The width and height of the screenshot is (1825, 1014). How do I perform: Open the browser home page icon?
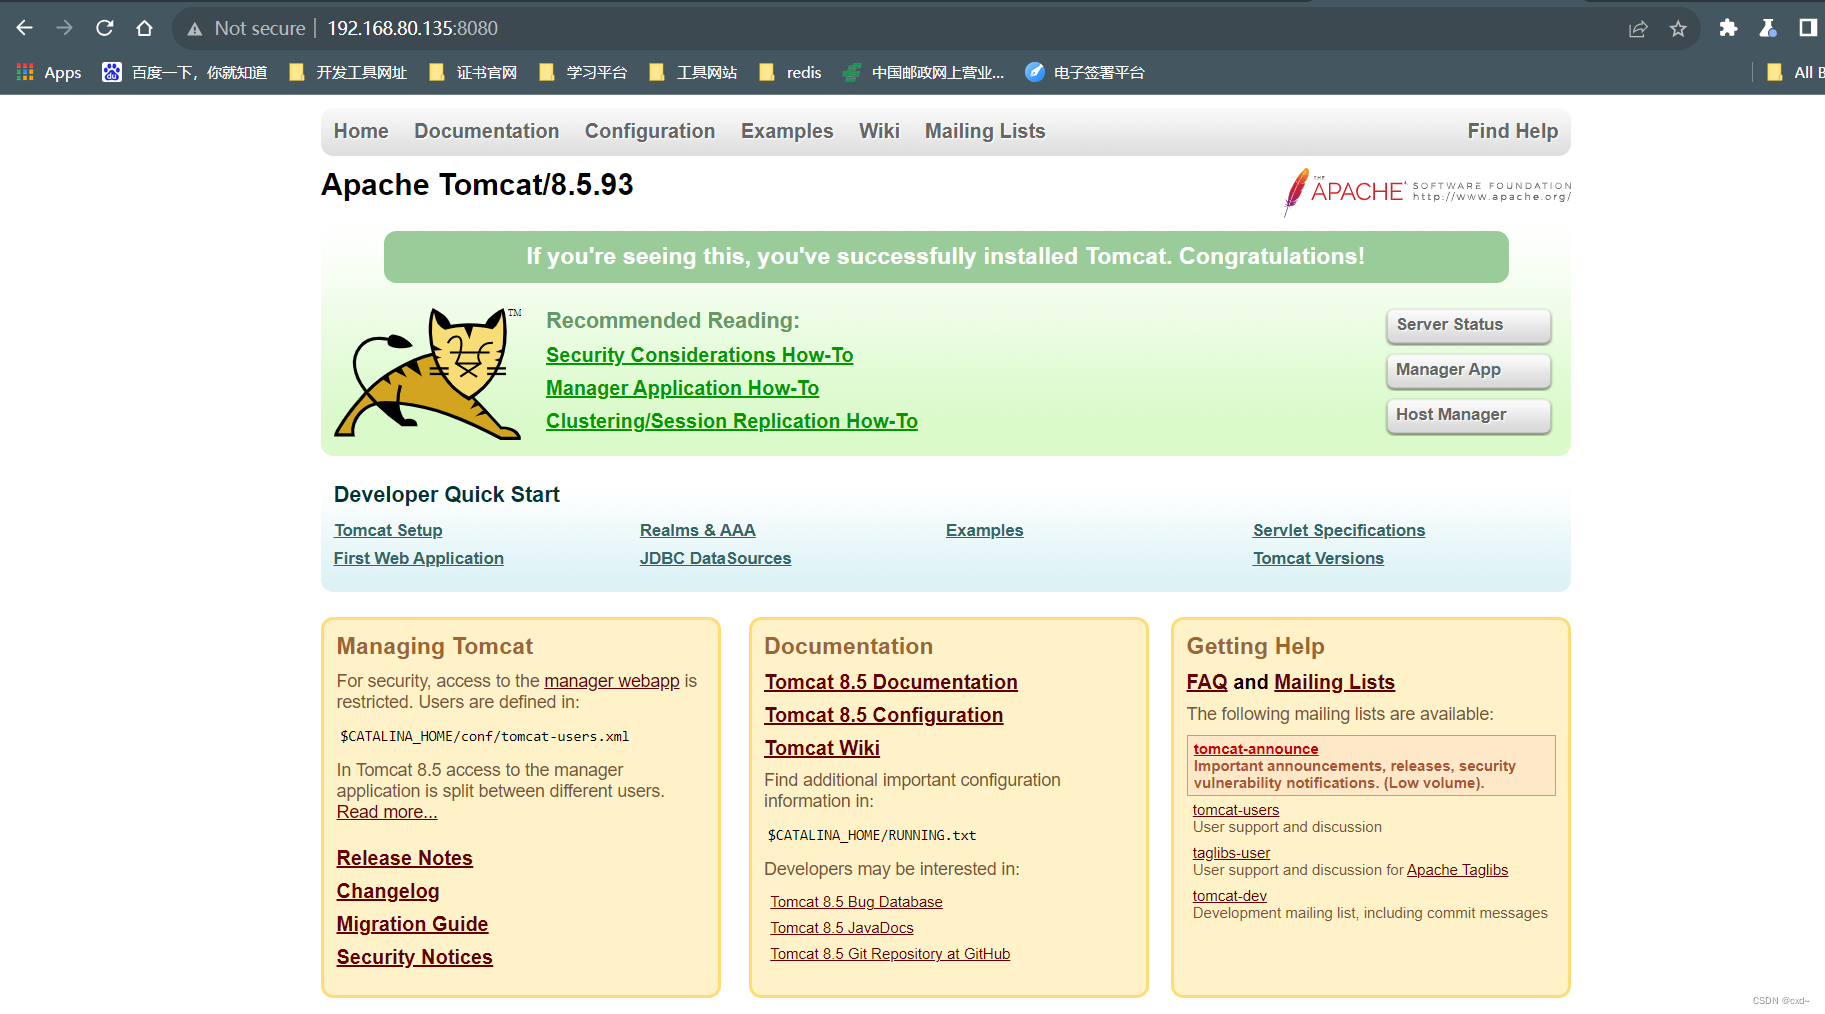pos(145,28)
